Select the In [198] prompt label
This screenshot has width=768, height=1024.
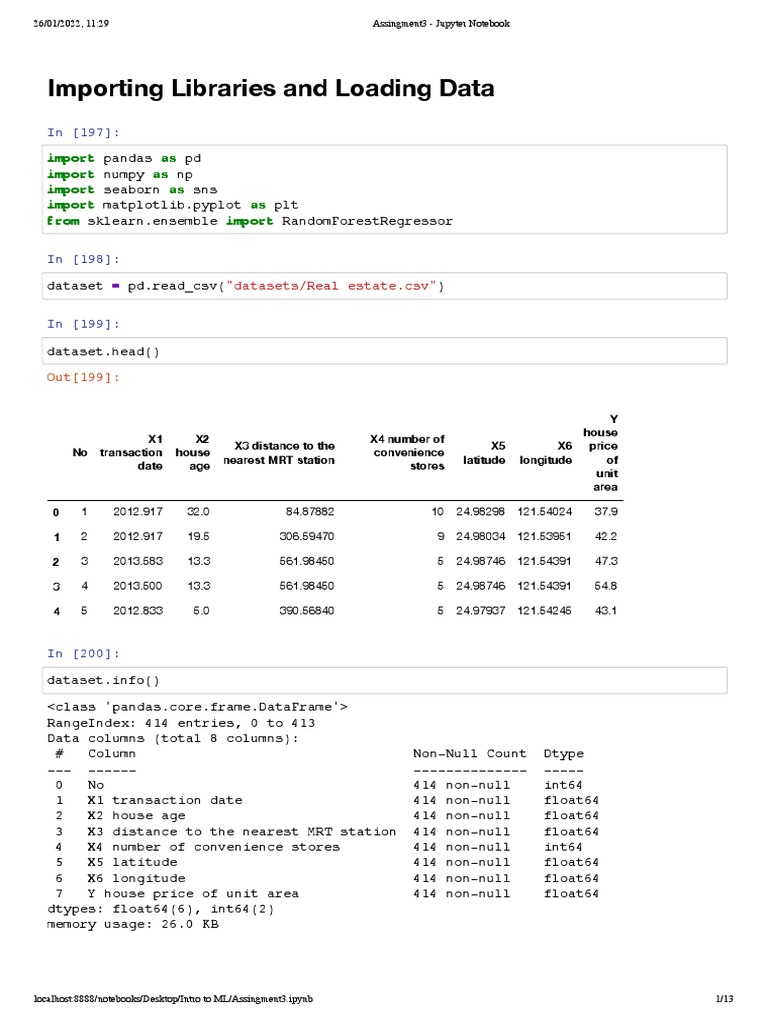pos(83,259)
